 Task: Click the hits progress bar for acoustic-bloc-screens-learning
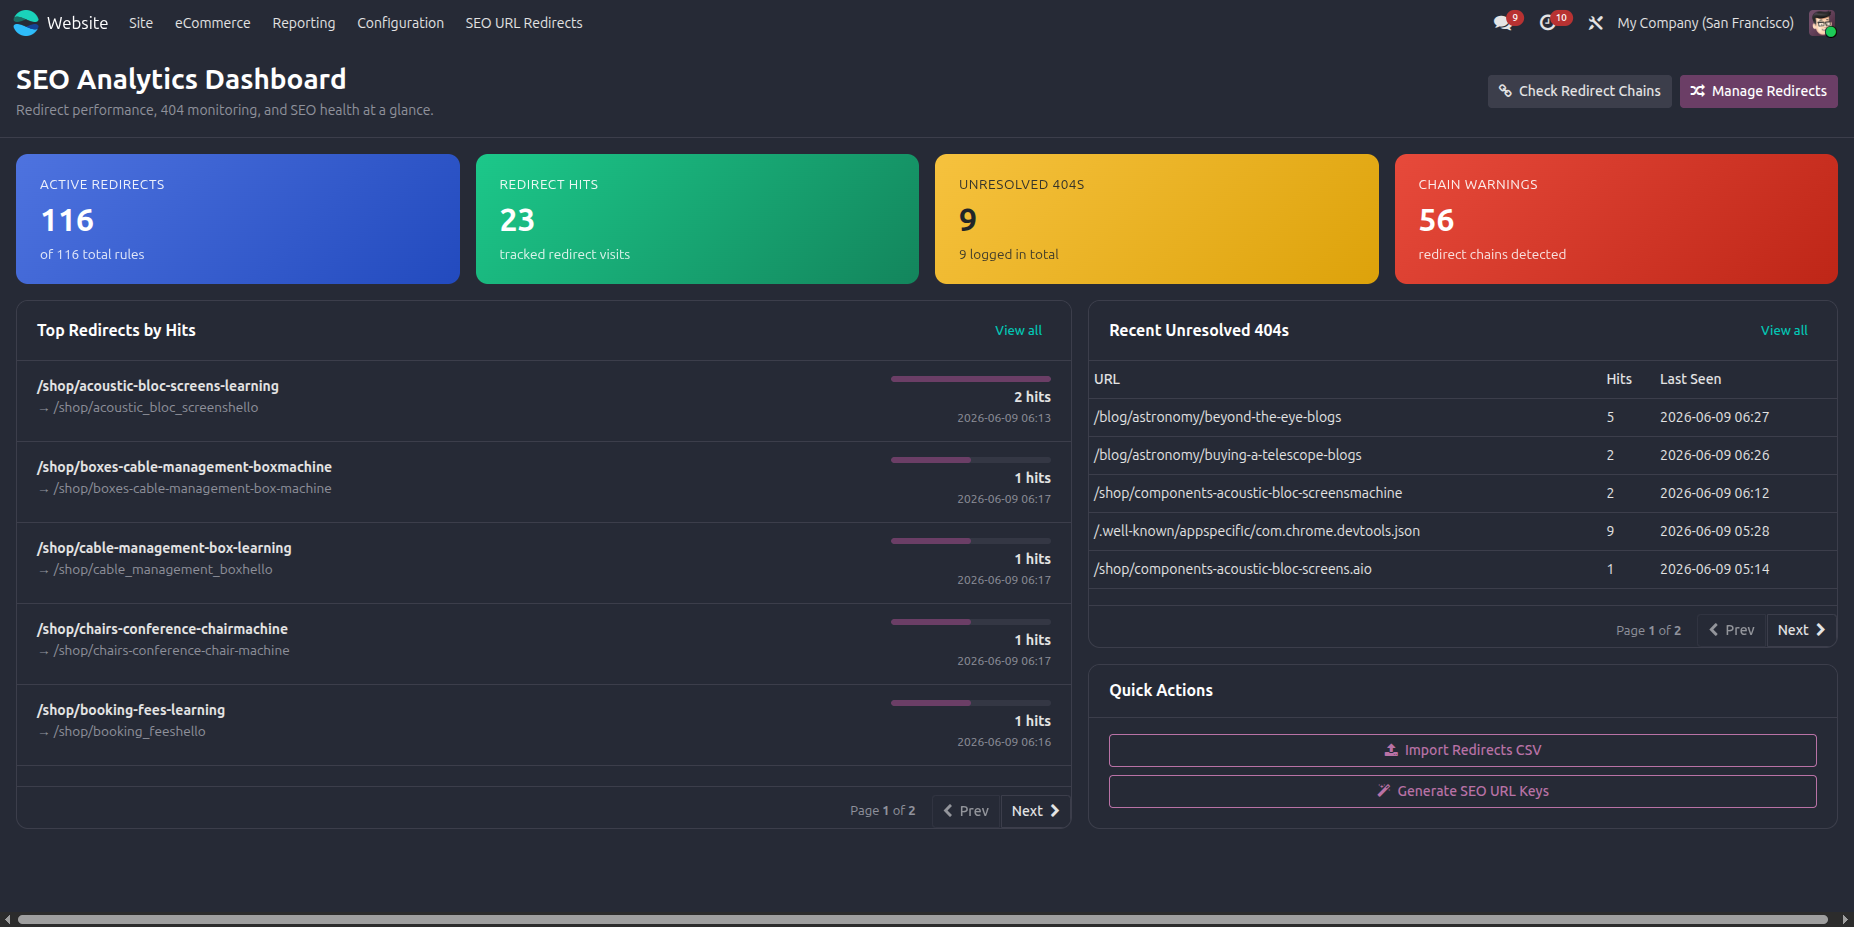pyautogui.click(x=971, y=379)
